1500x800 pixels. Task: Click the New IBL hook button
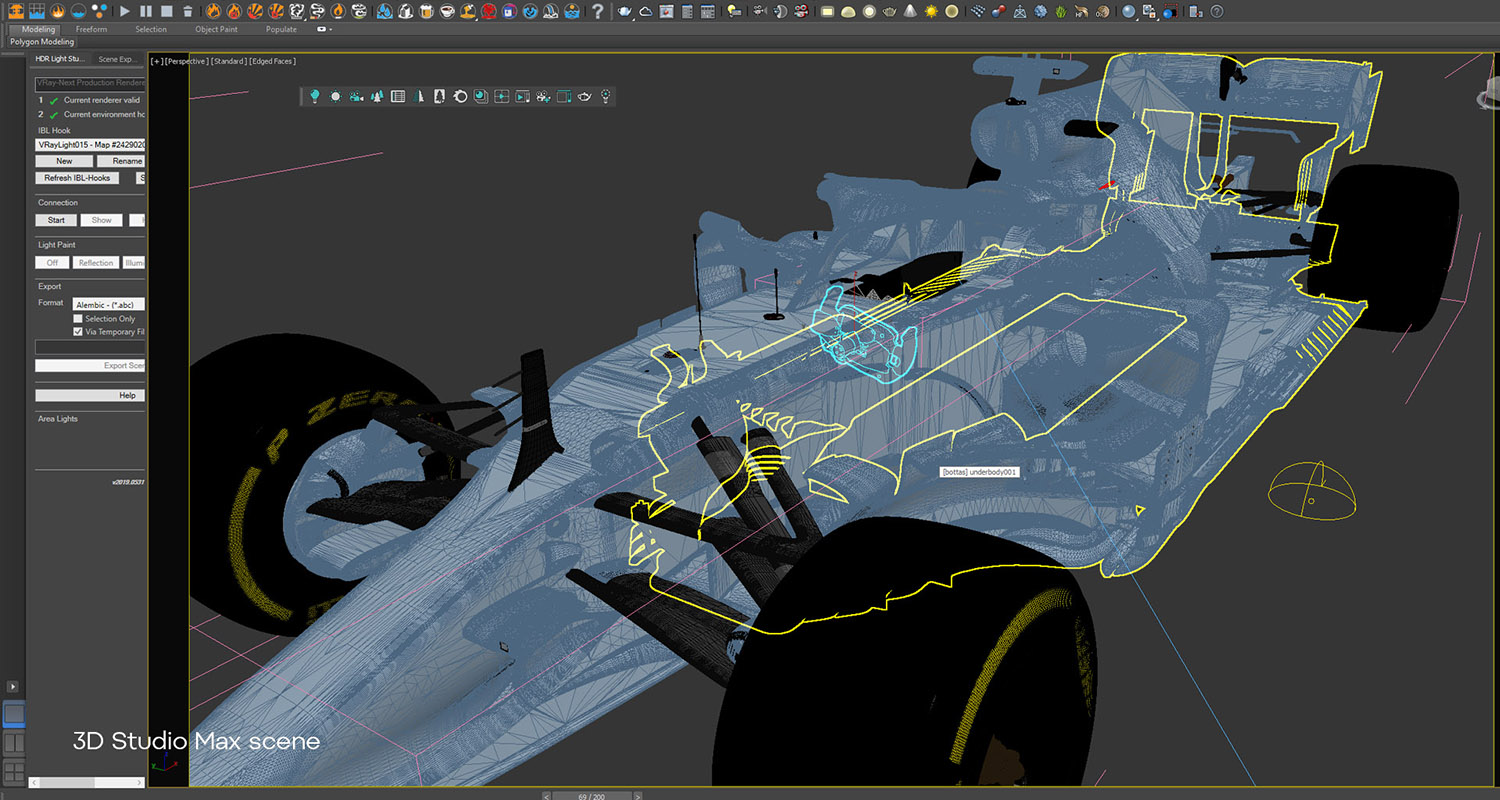click(64, 161)
